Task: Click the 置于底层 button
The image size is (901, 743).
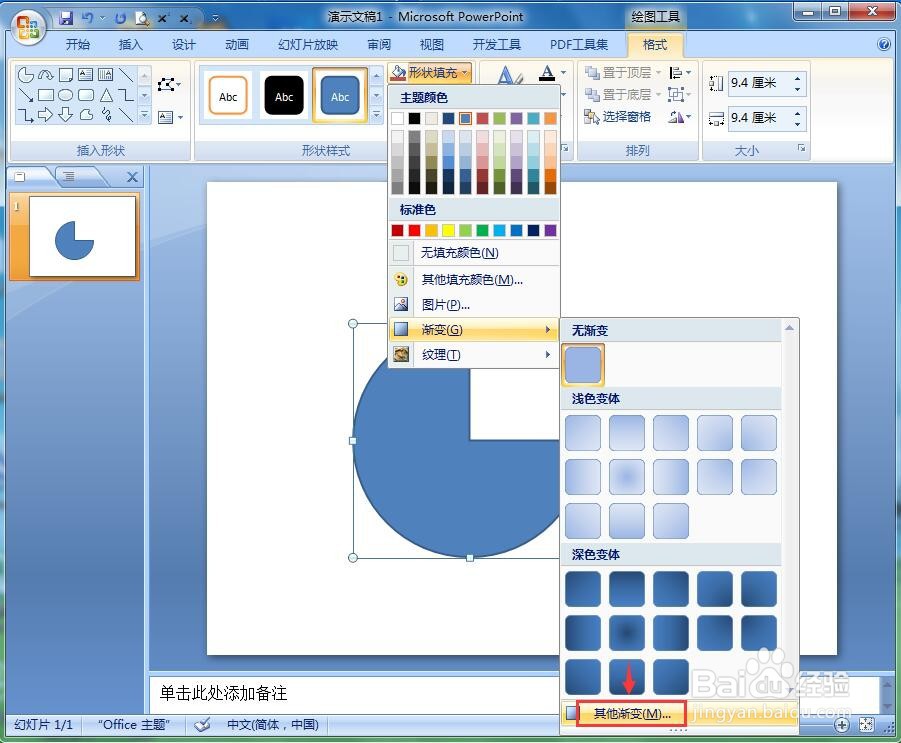Action: pyautogui.click(x=618, y=94)
